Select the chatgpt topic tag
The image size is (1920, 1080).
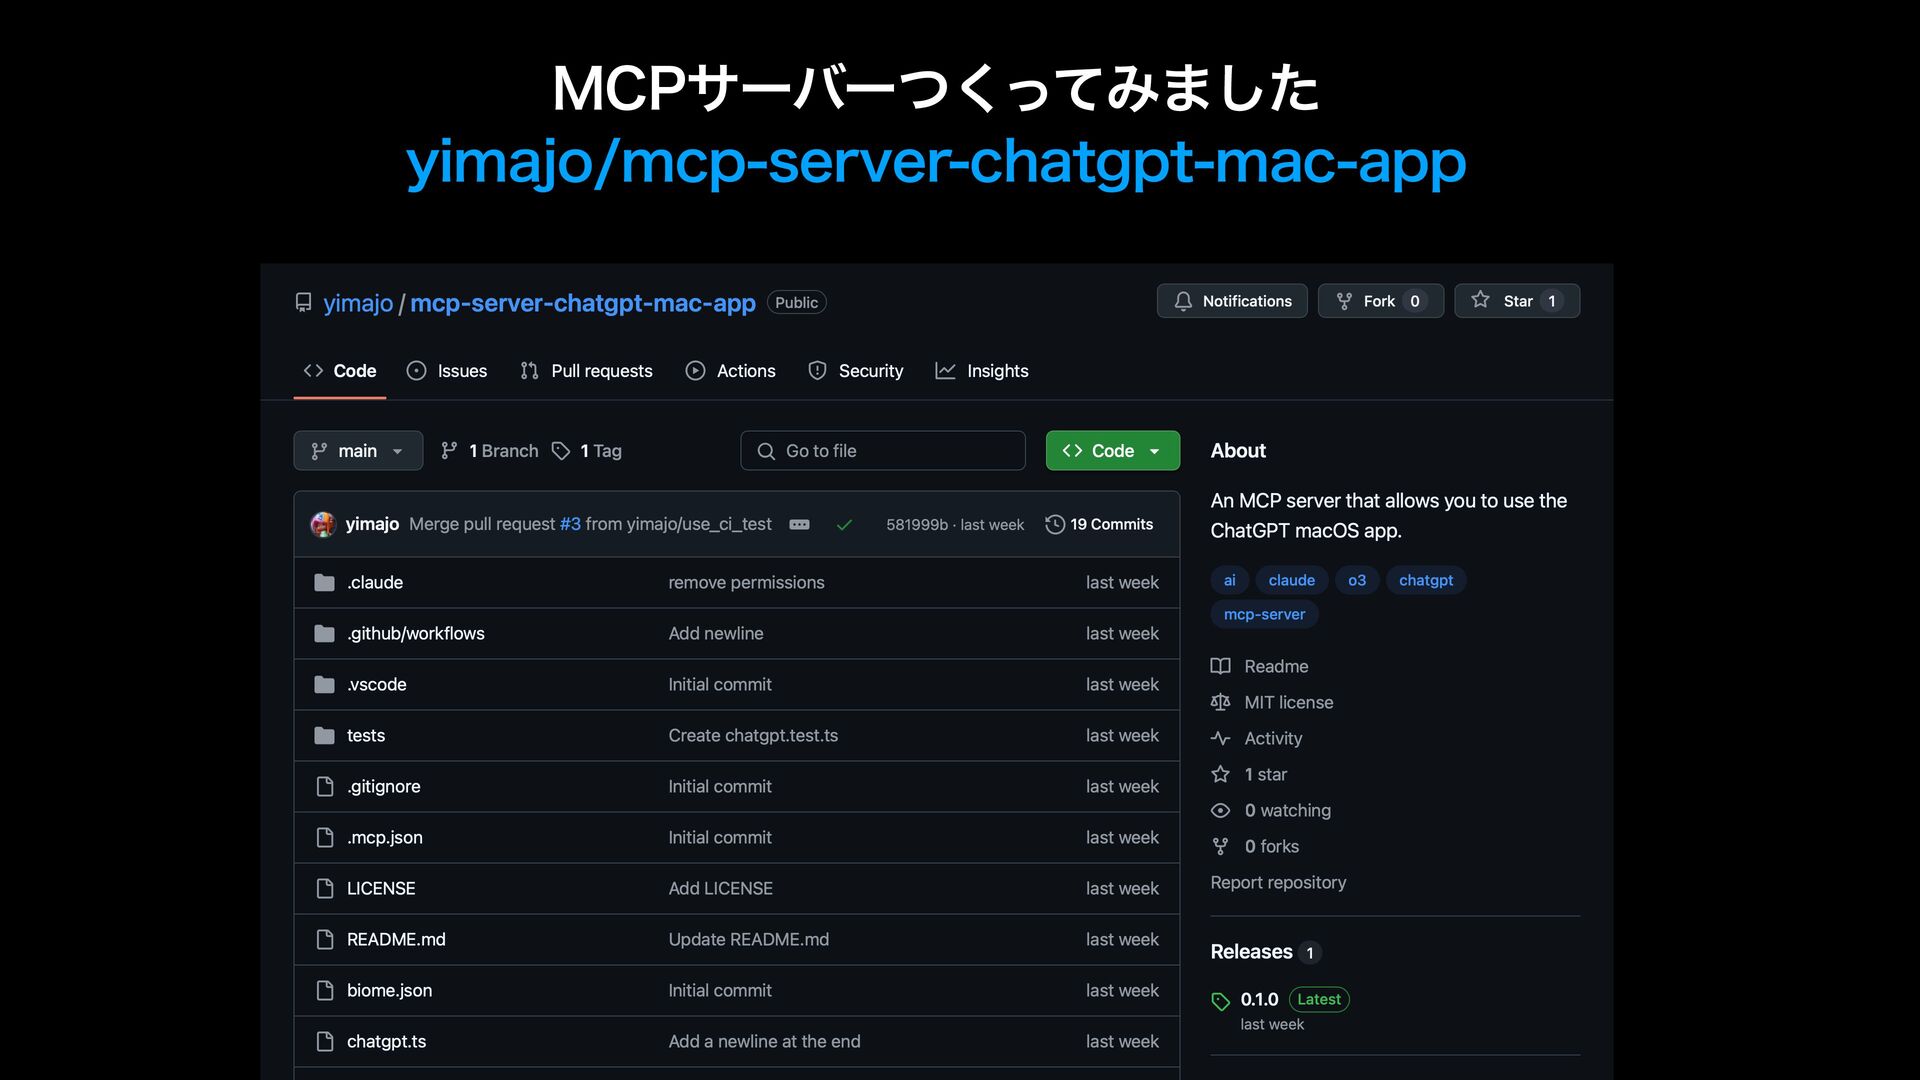point(1426,580)
